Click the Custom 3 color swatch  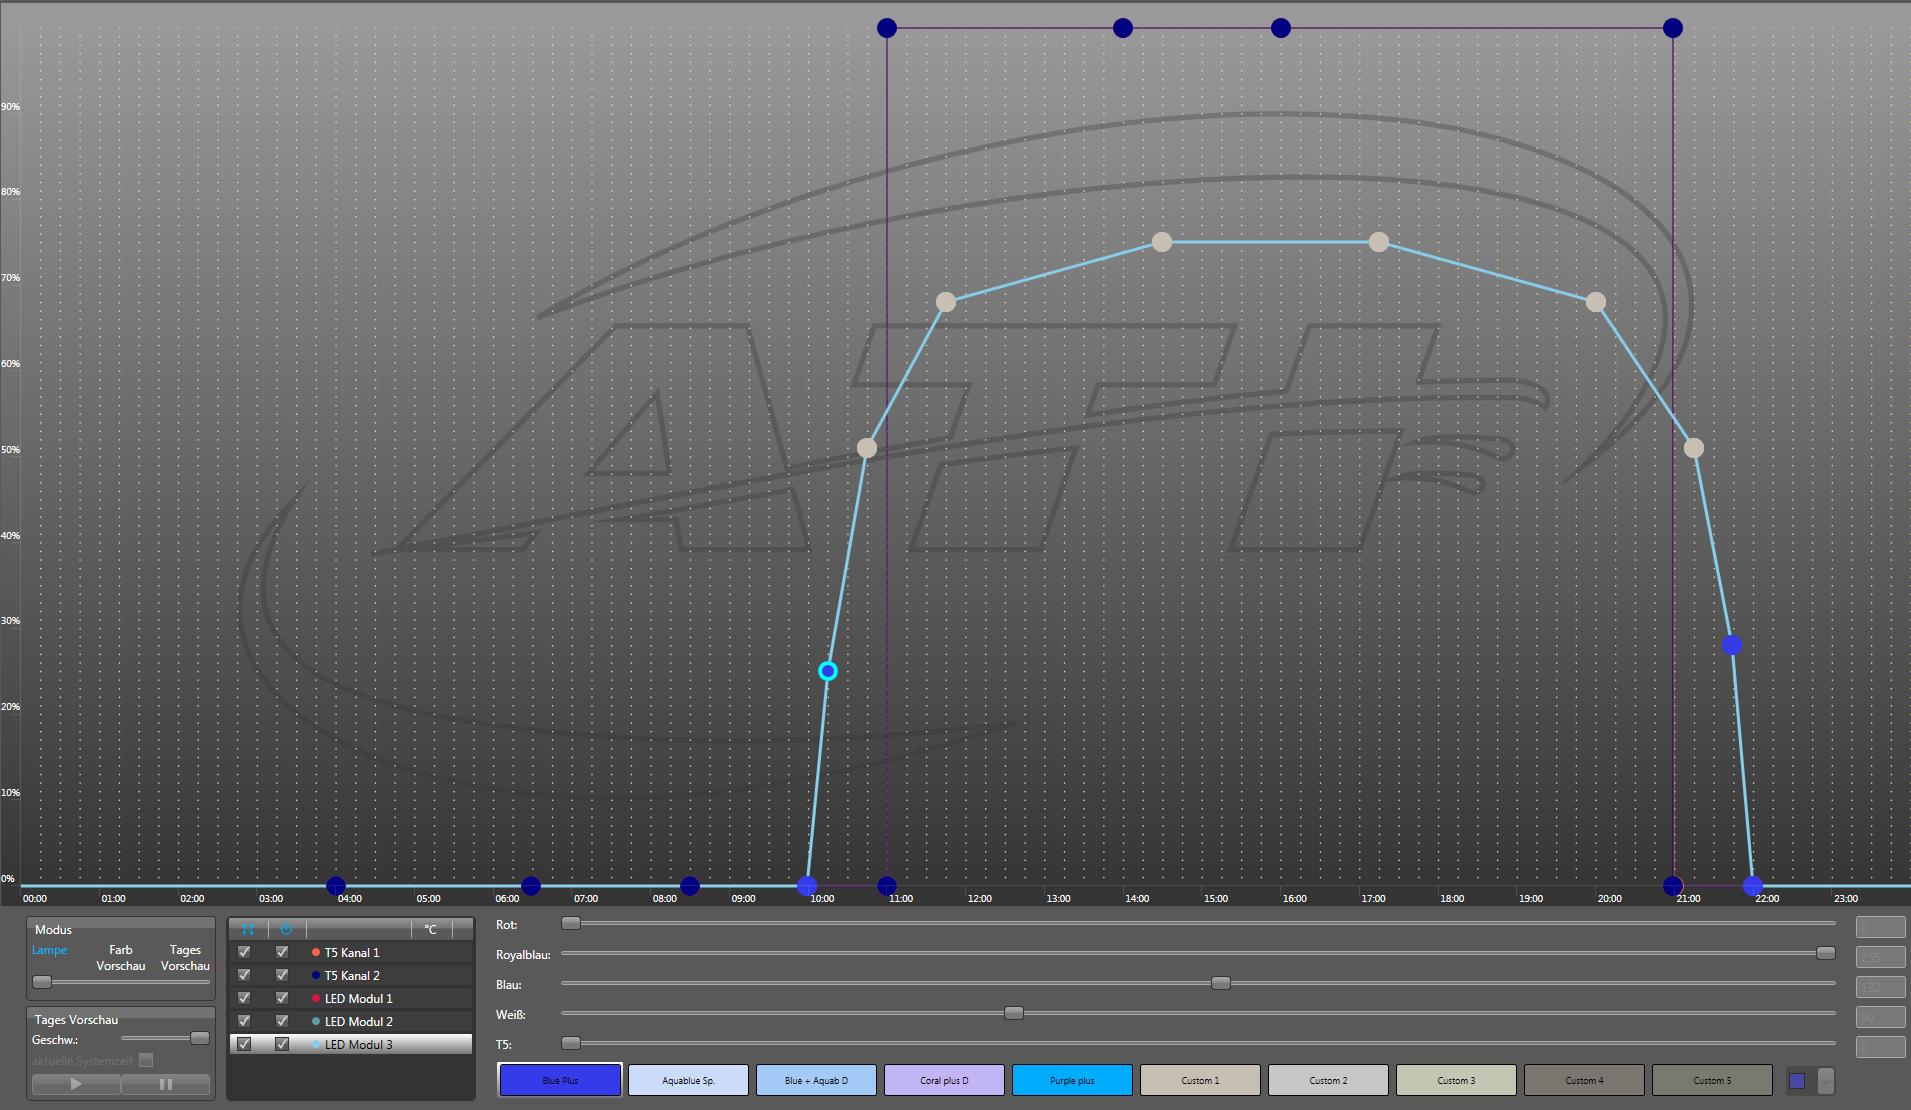coord(1456,1080)
